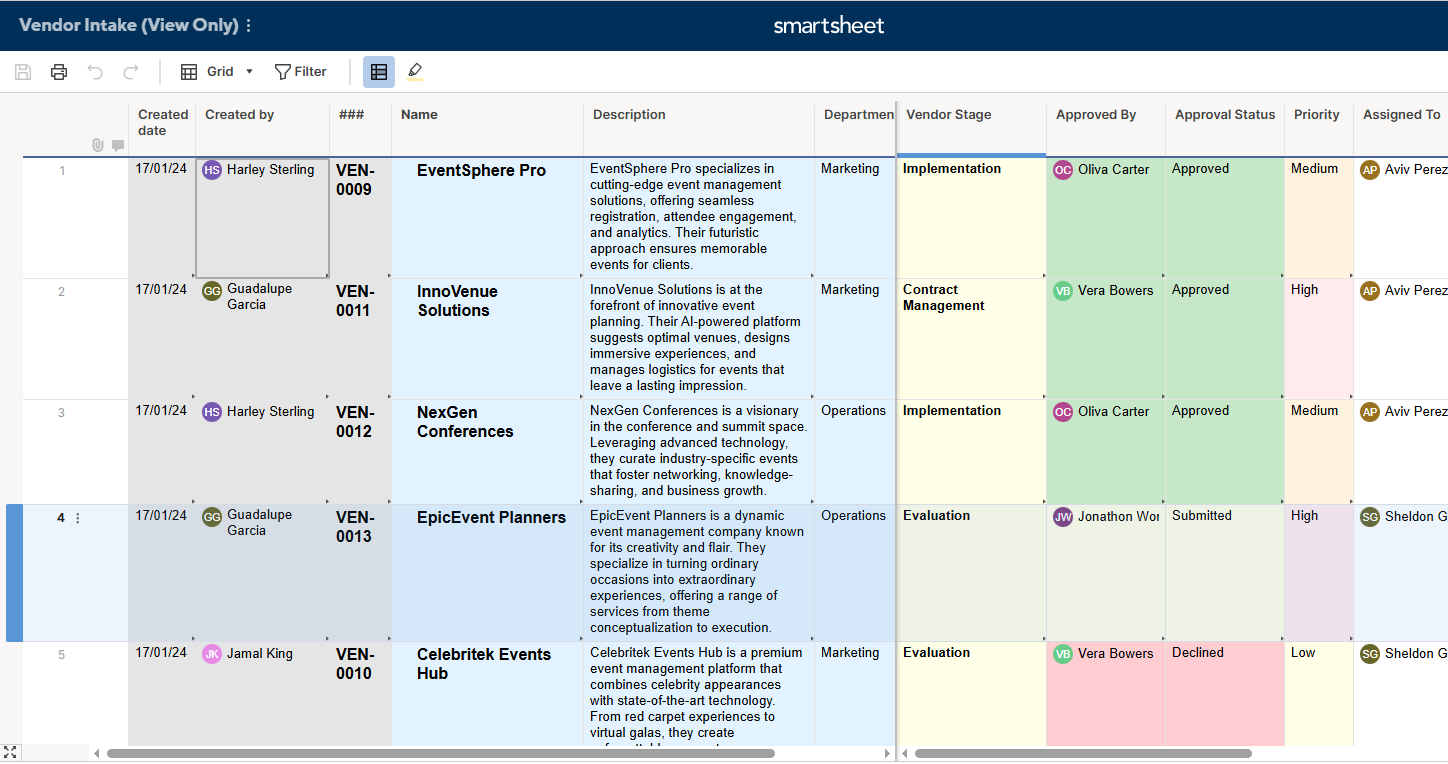This screenshot has width=1448, height=764.
Task: Click the right pane horizontal scrollbar thumb
Action: 1083,754
